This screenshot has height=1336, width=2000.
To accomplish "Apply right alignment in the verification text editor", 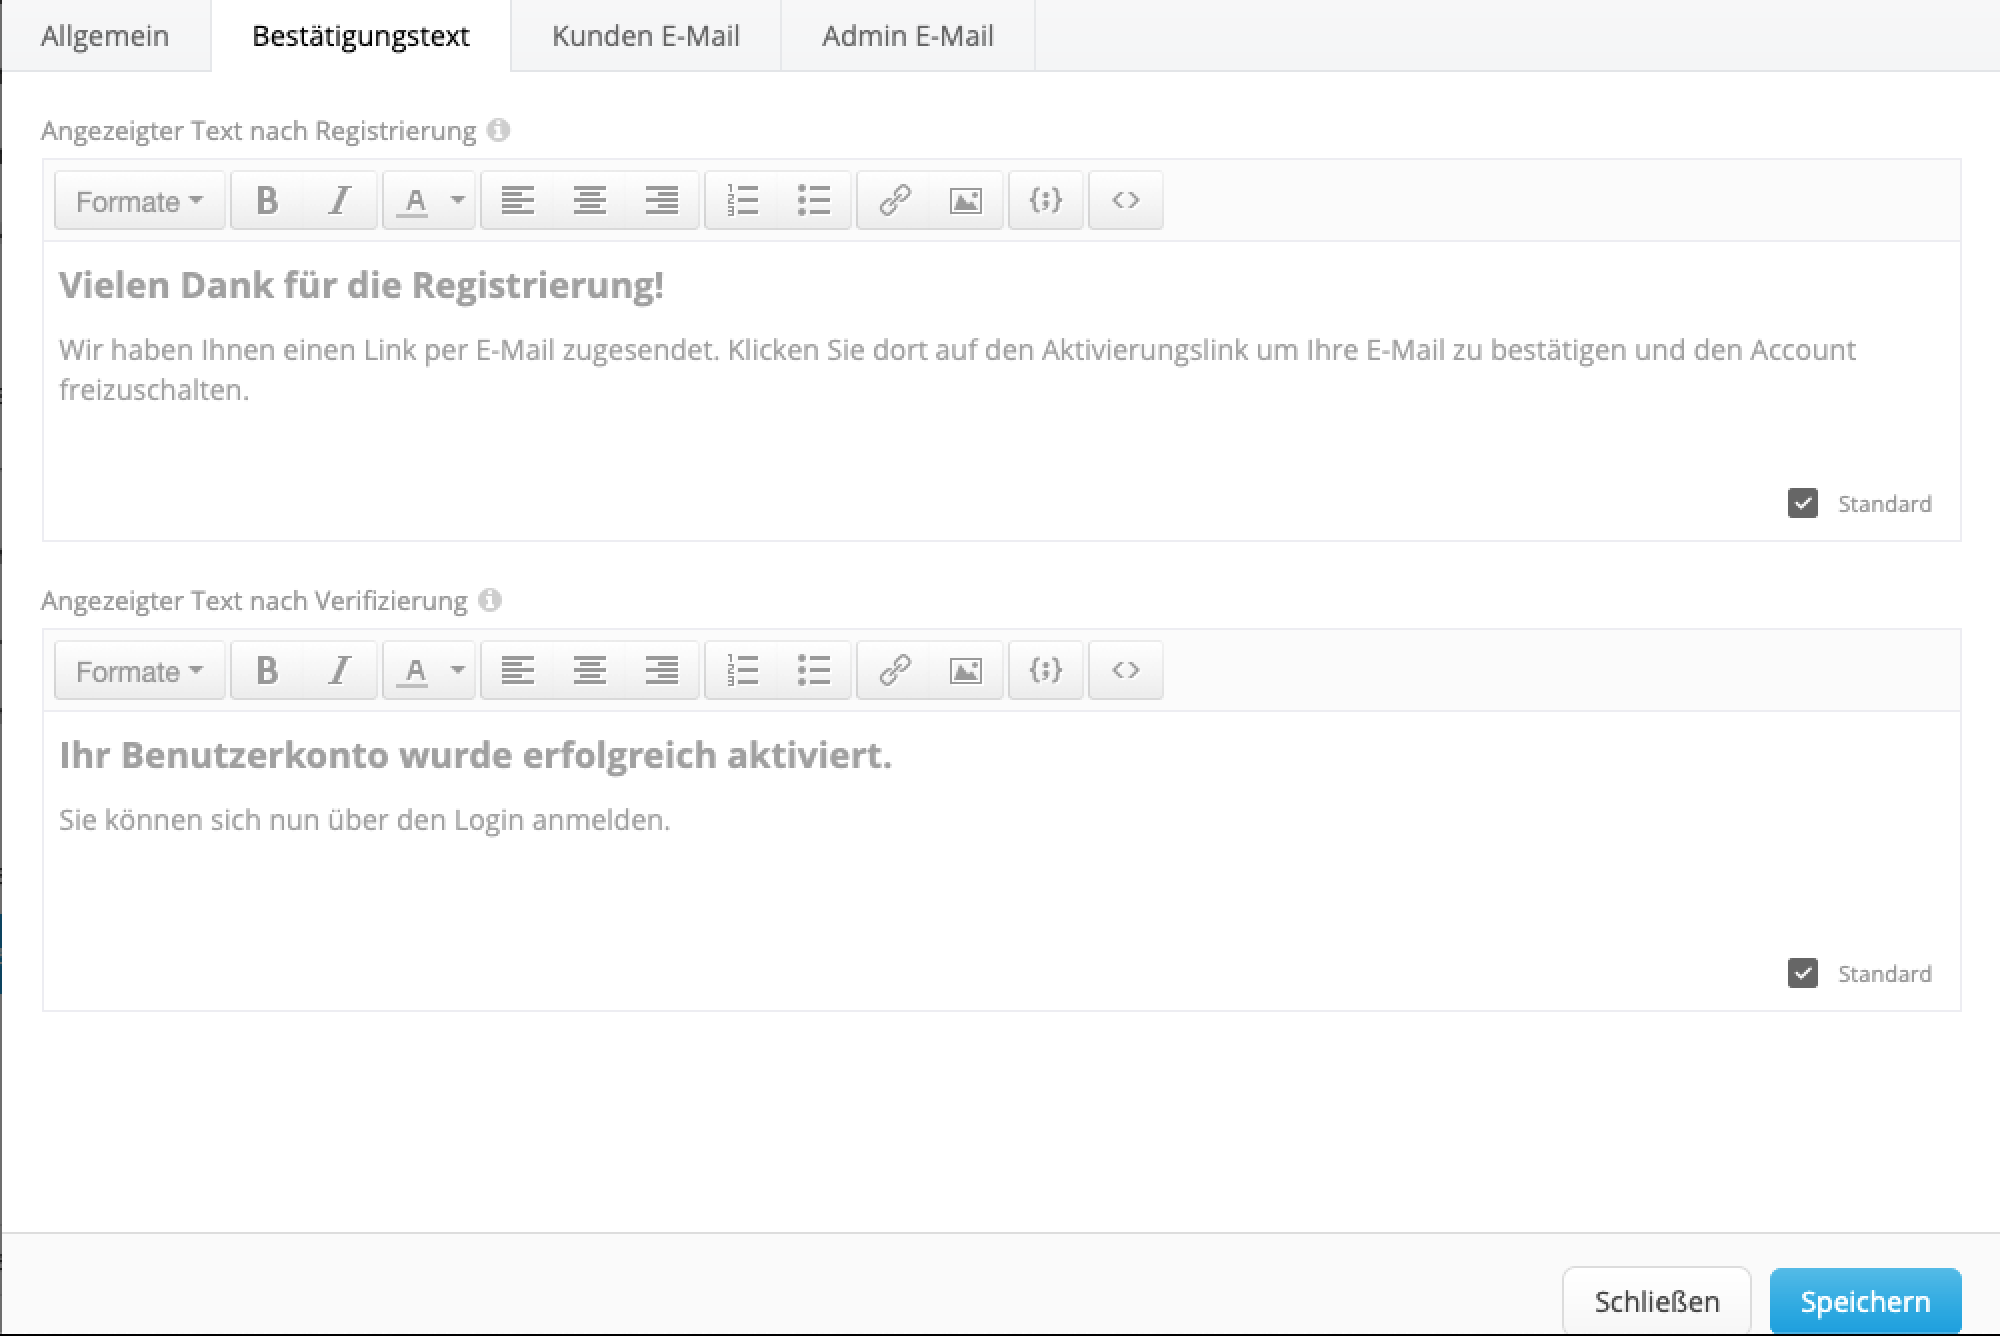I will 662,670.
